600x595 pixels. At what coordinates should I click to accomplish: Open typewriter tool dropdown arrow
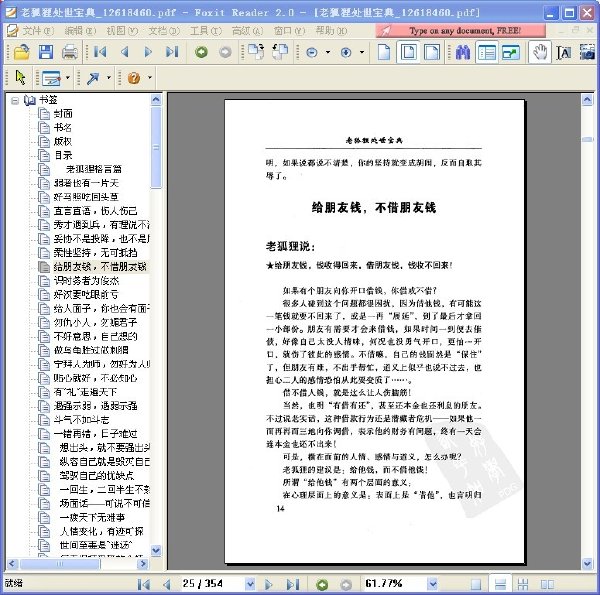[68, 78]
